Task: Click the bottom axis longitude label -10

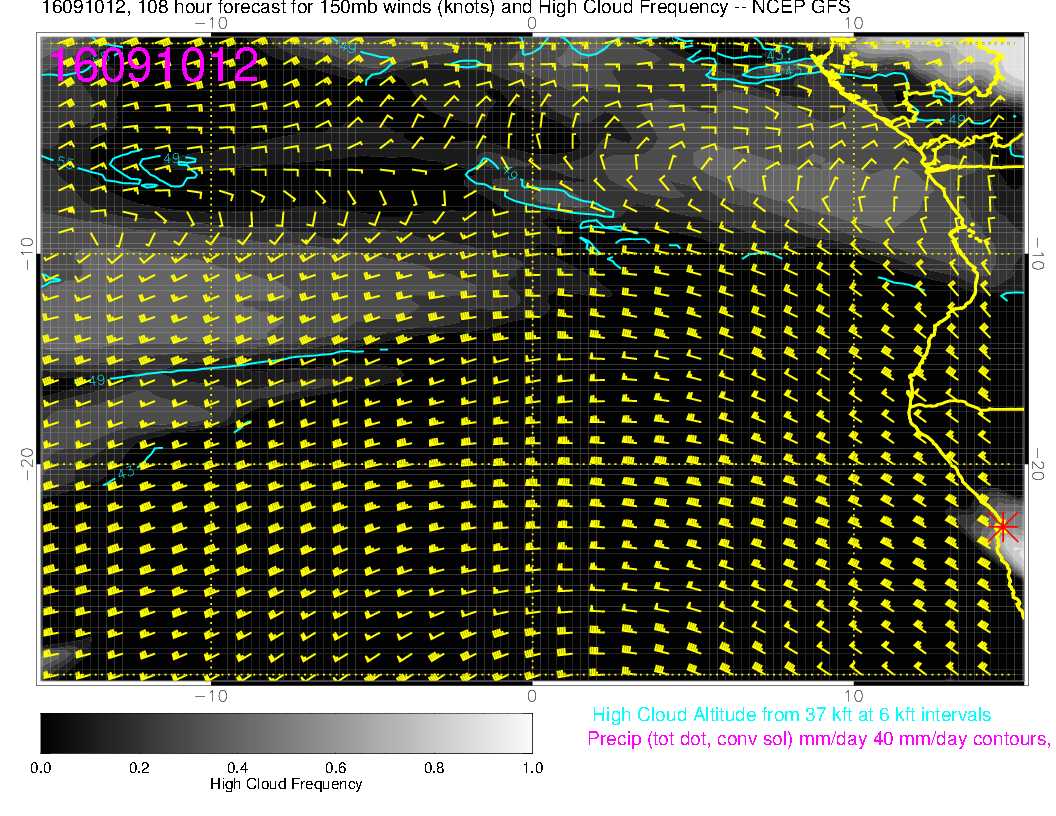Action: (211, 696)
